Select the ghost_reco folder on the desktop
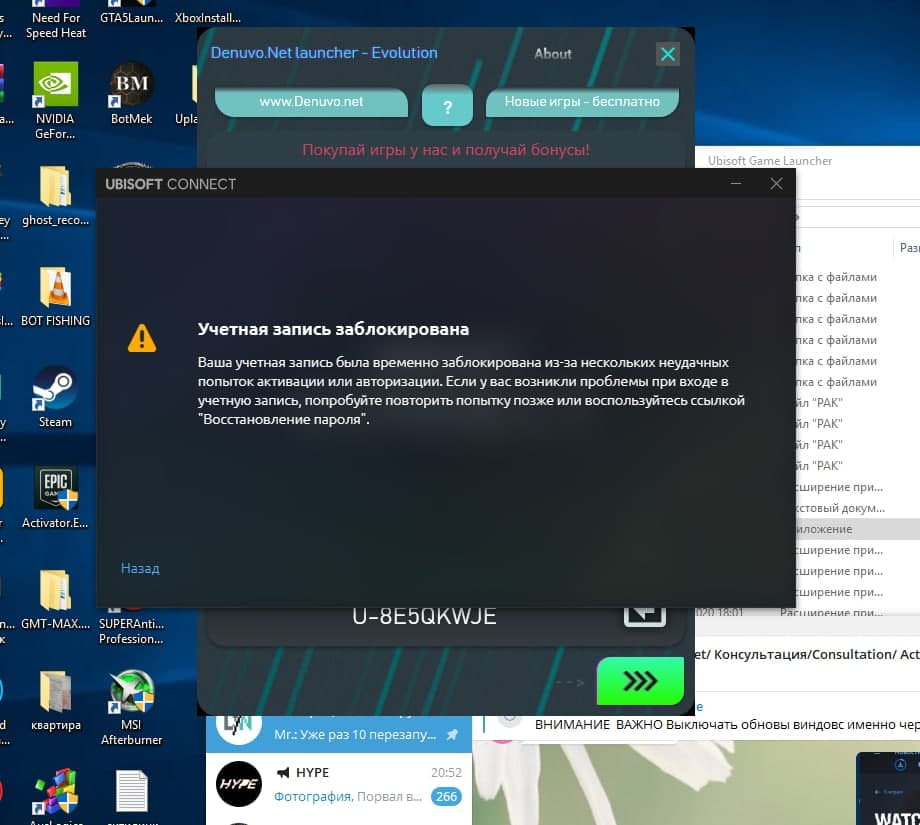Viewport: 920px width, 825px height. (x=55, y=189)
